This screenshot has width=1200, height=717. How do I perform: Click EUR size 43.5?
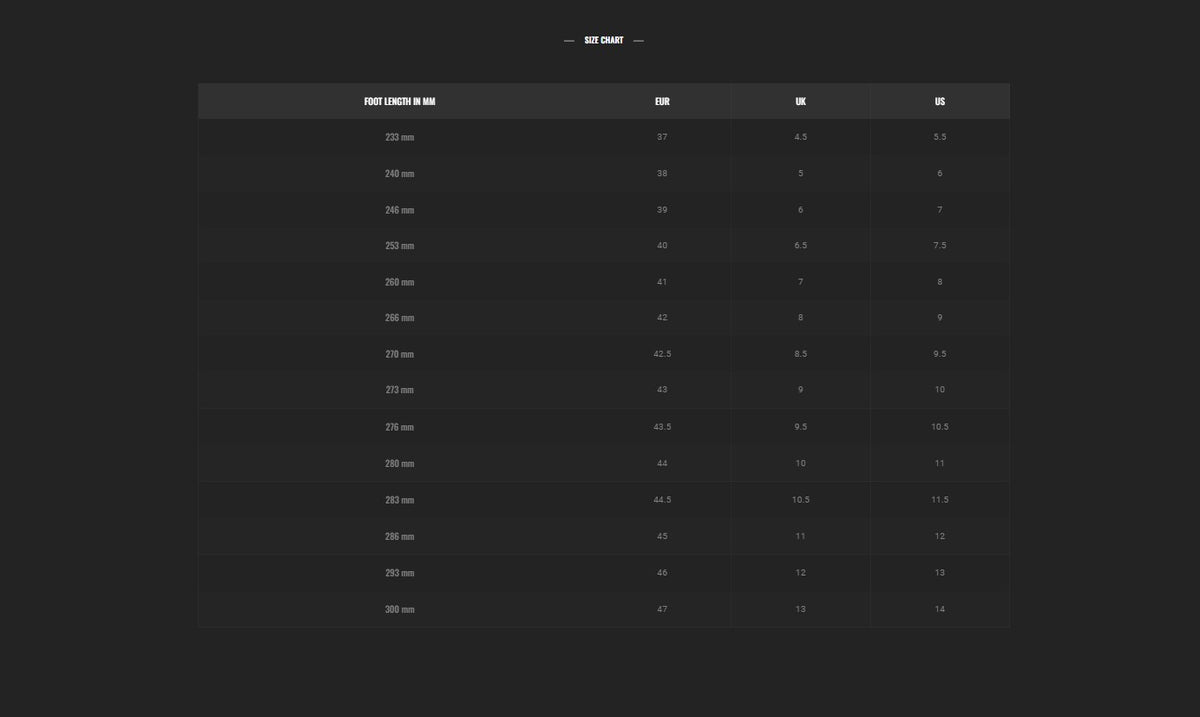point(662,426)
